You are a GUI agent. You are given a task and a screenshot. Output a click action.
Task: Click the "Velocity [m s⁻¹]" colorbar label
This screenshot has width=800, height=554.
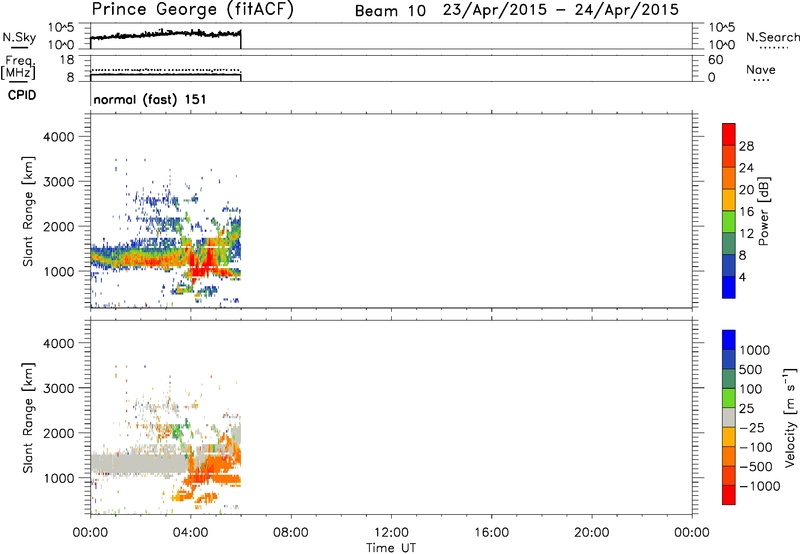click(790, 418)
